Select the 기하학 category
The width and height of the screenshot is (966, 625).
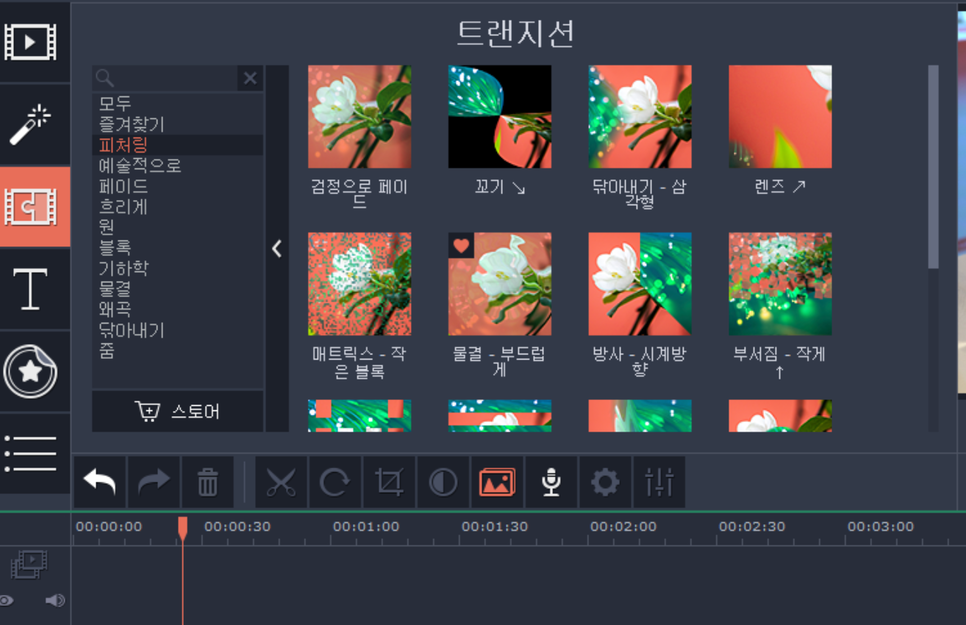point(177,268)
